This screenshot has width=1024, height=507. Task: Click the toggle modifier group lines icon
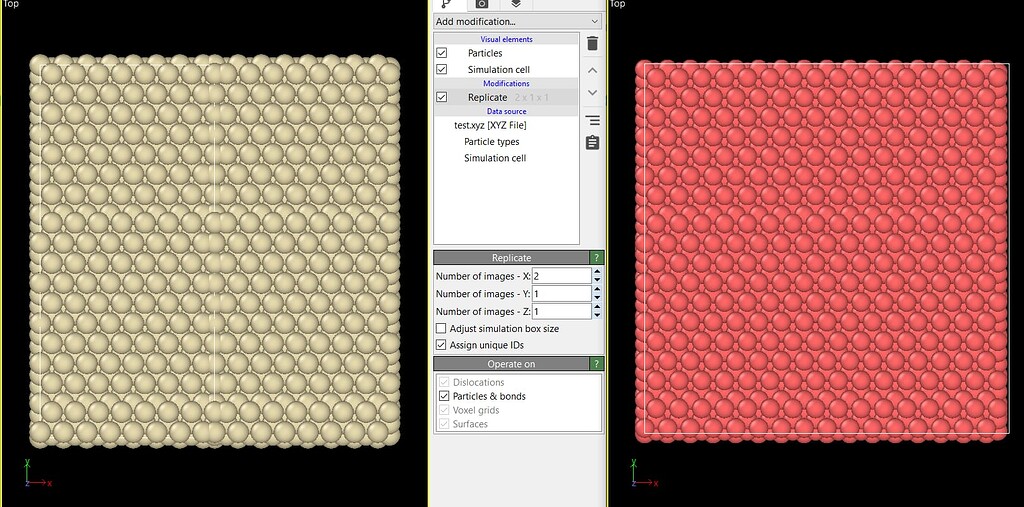(x=592, y=121)
